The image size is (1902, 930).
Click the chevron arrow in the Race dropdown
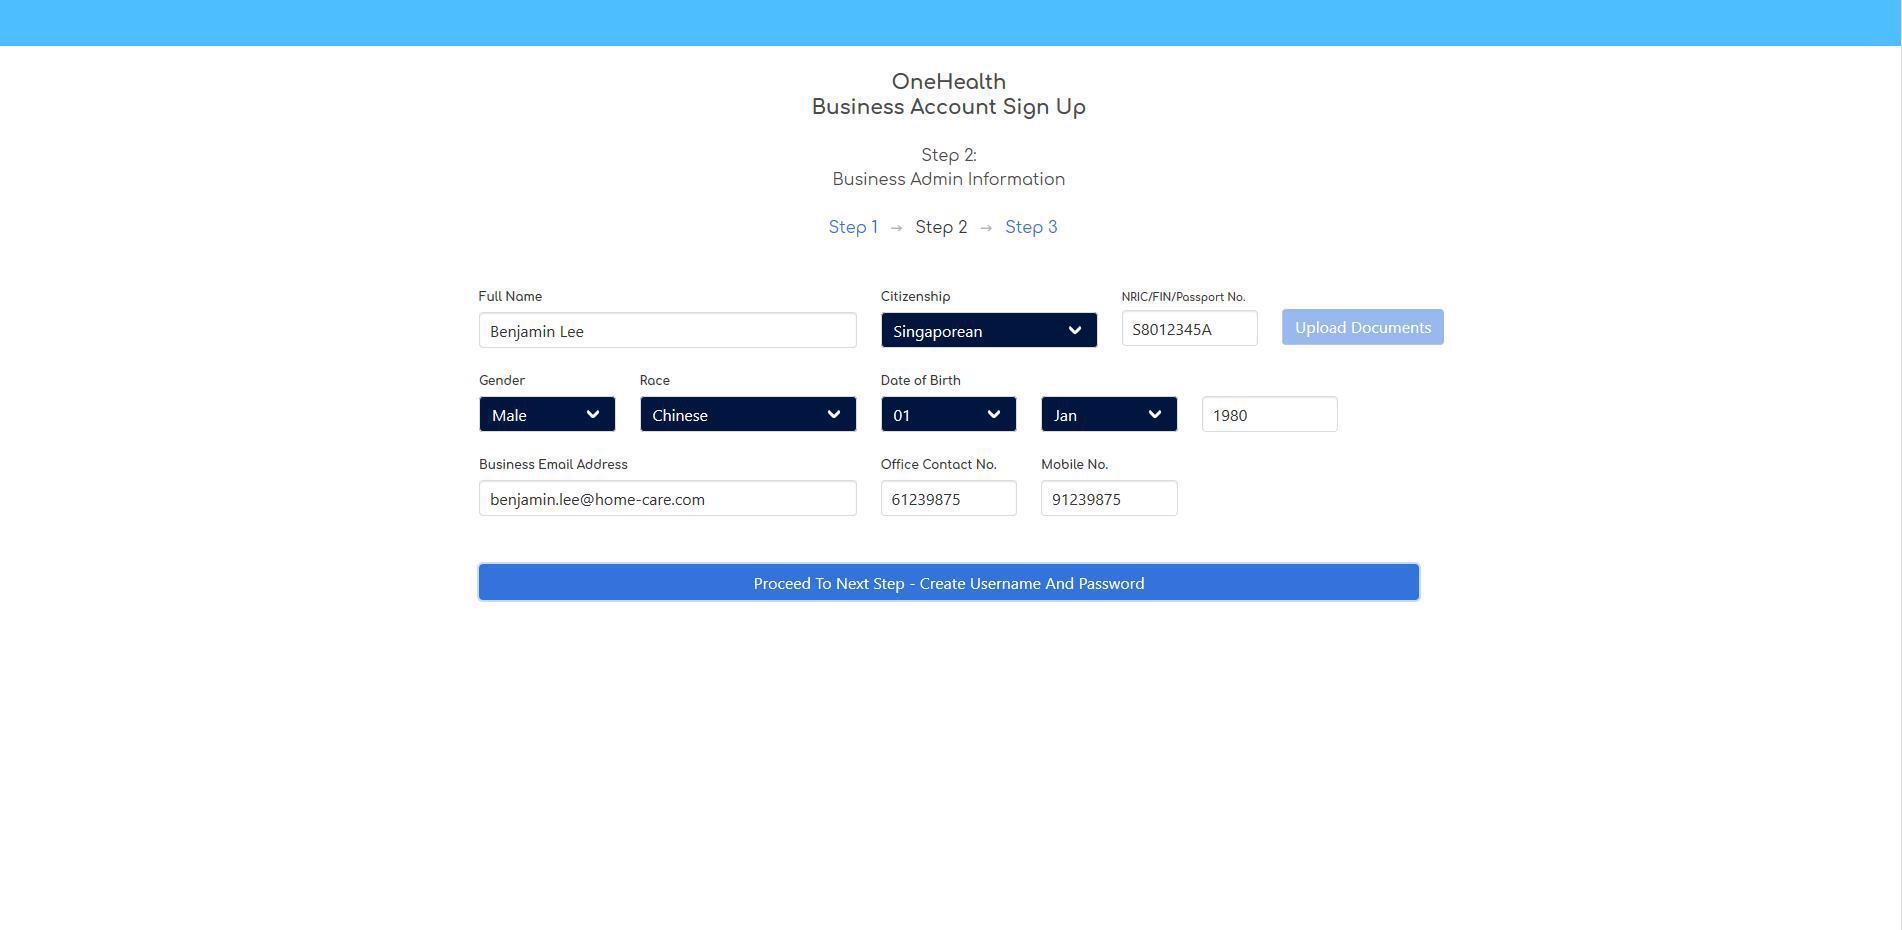coord(833,414)
